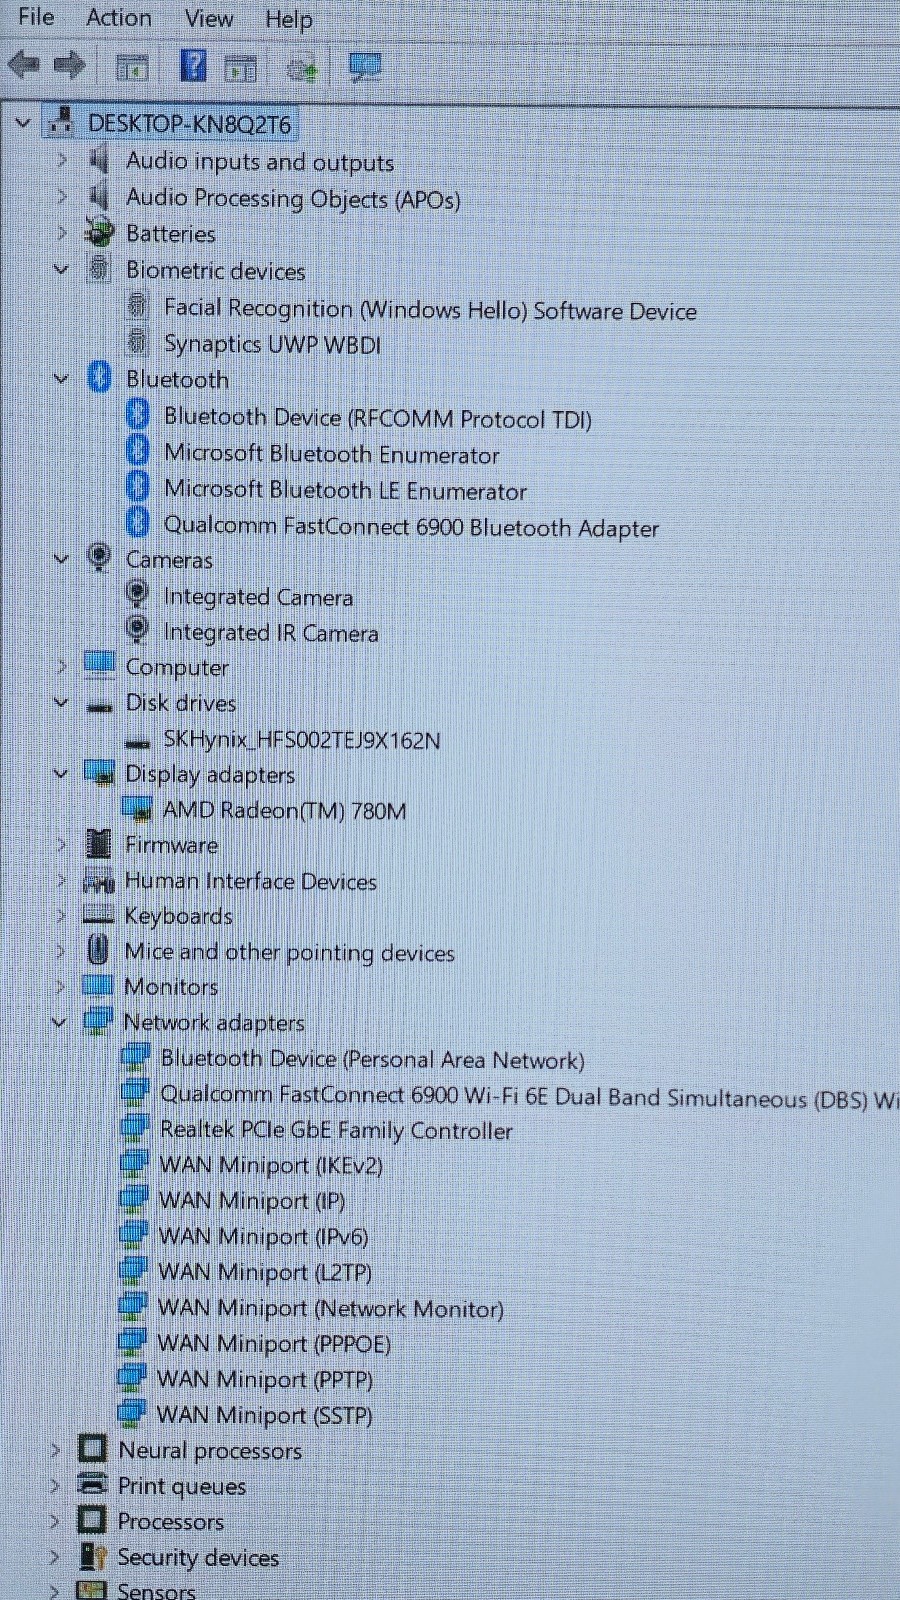Image resolution: width=900 pixels, height=1600 pixels.
Task: Click the Realtek PCIe GbE adapter icon
Action: 134,1128
